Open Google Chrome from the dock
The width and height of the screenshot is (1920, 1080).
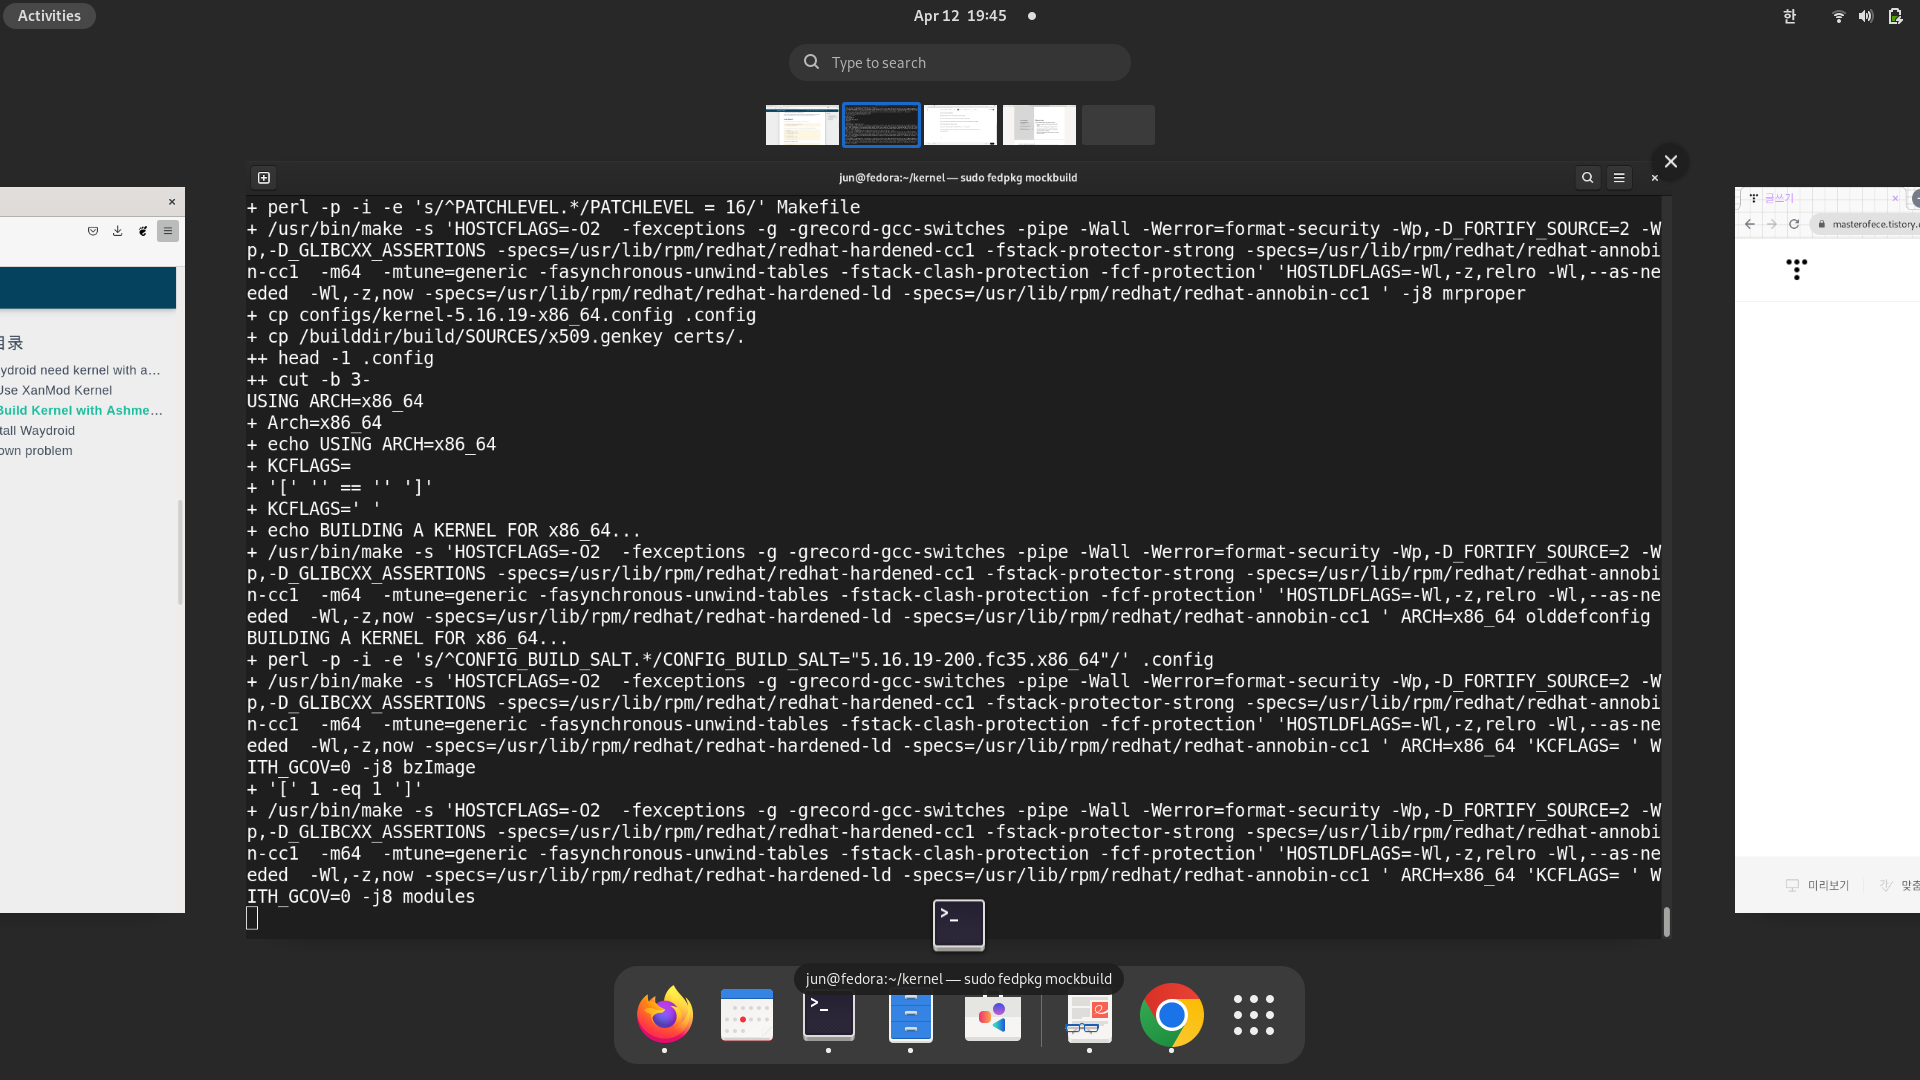coord(1171,1015)
